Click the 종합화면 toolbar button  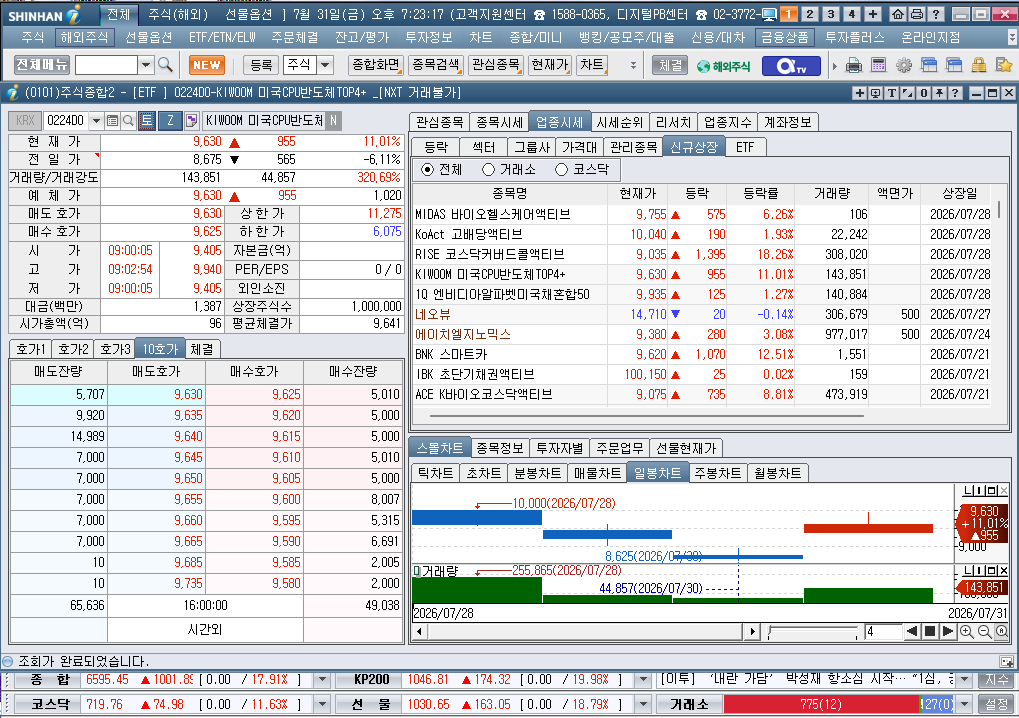(375, 65)
